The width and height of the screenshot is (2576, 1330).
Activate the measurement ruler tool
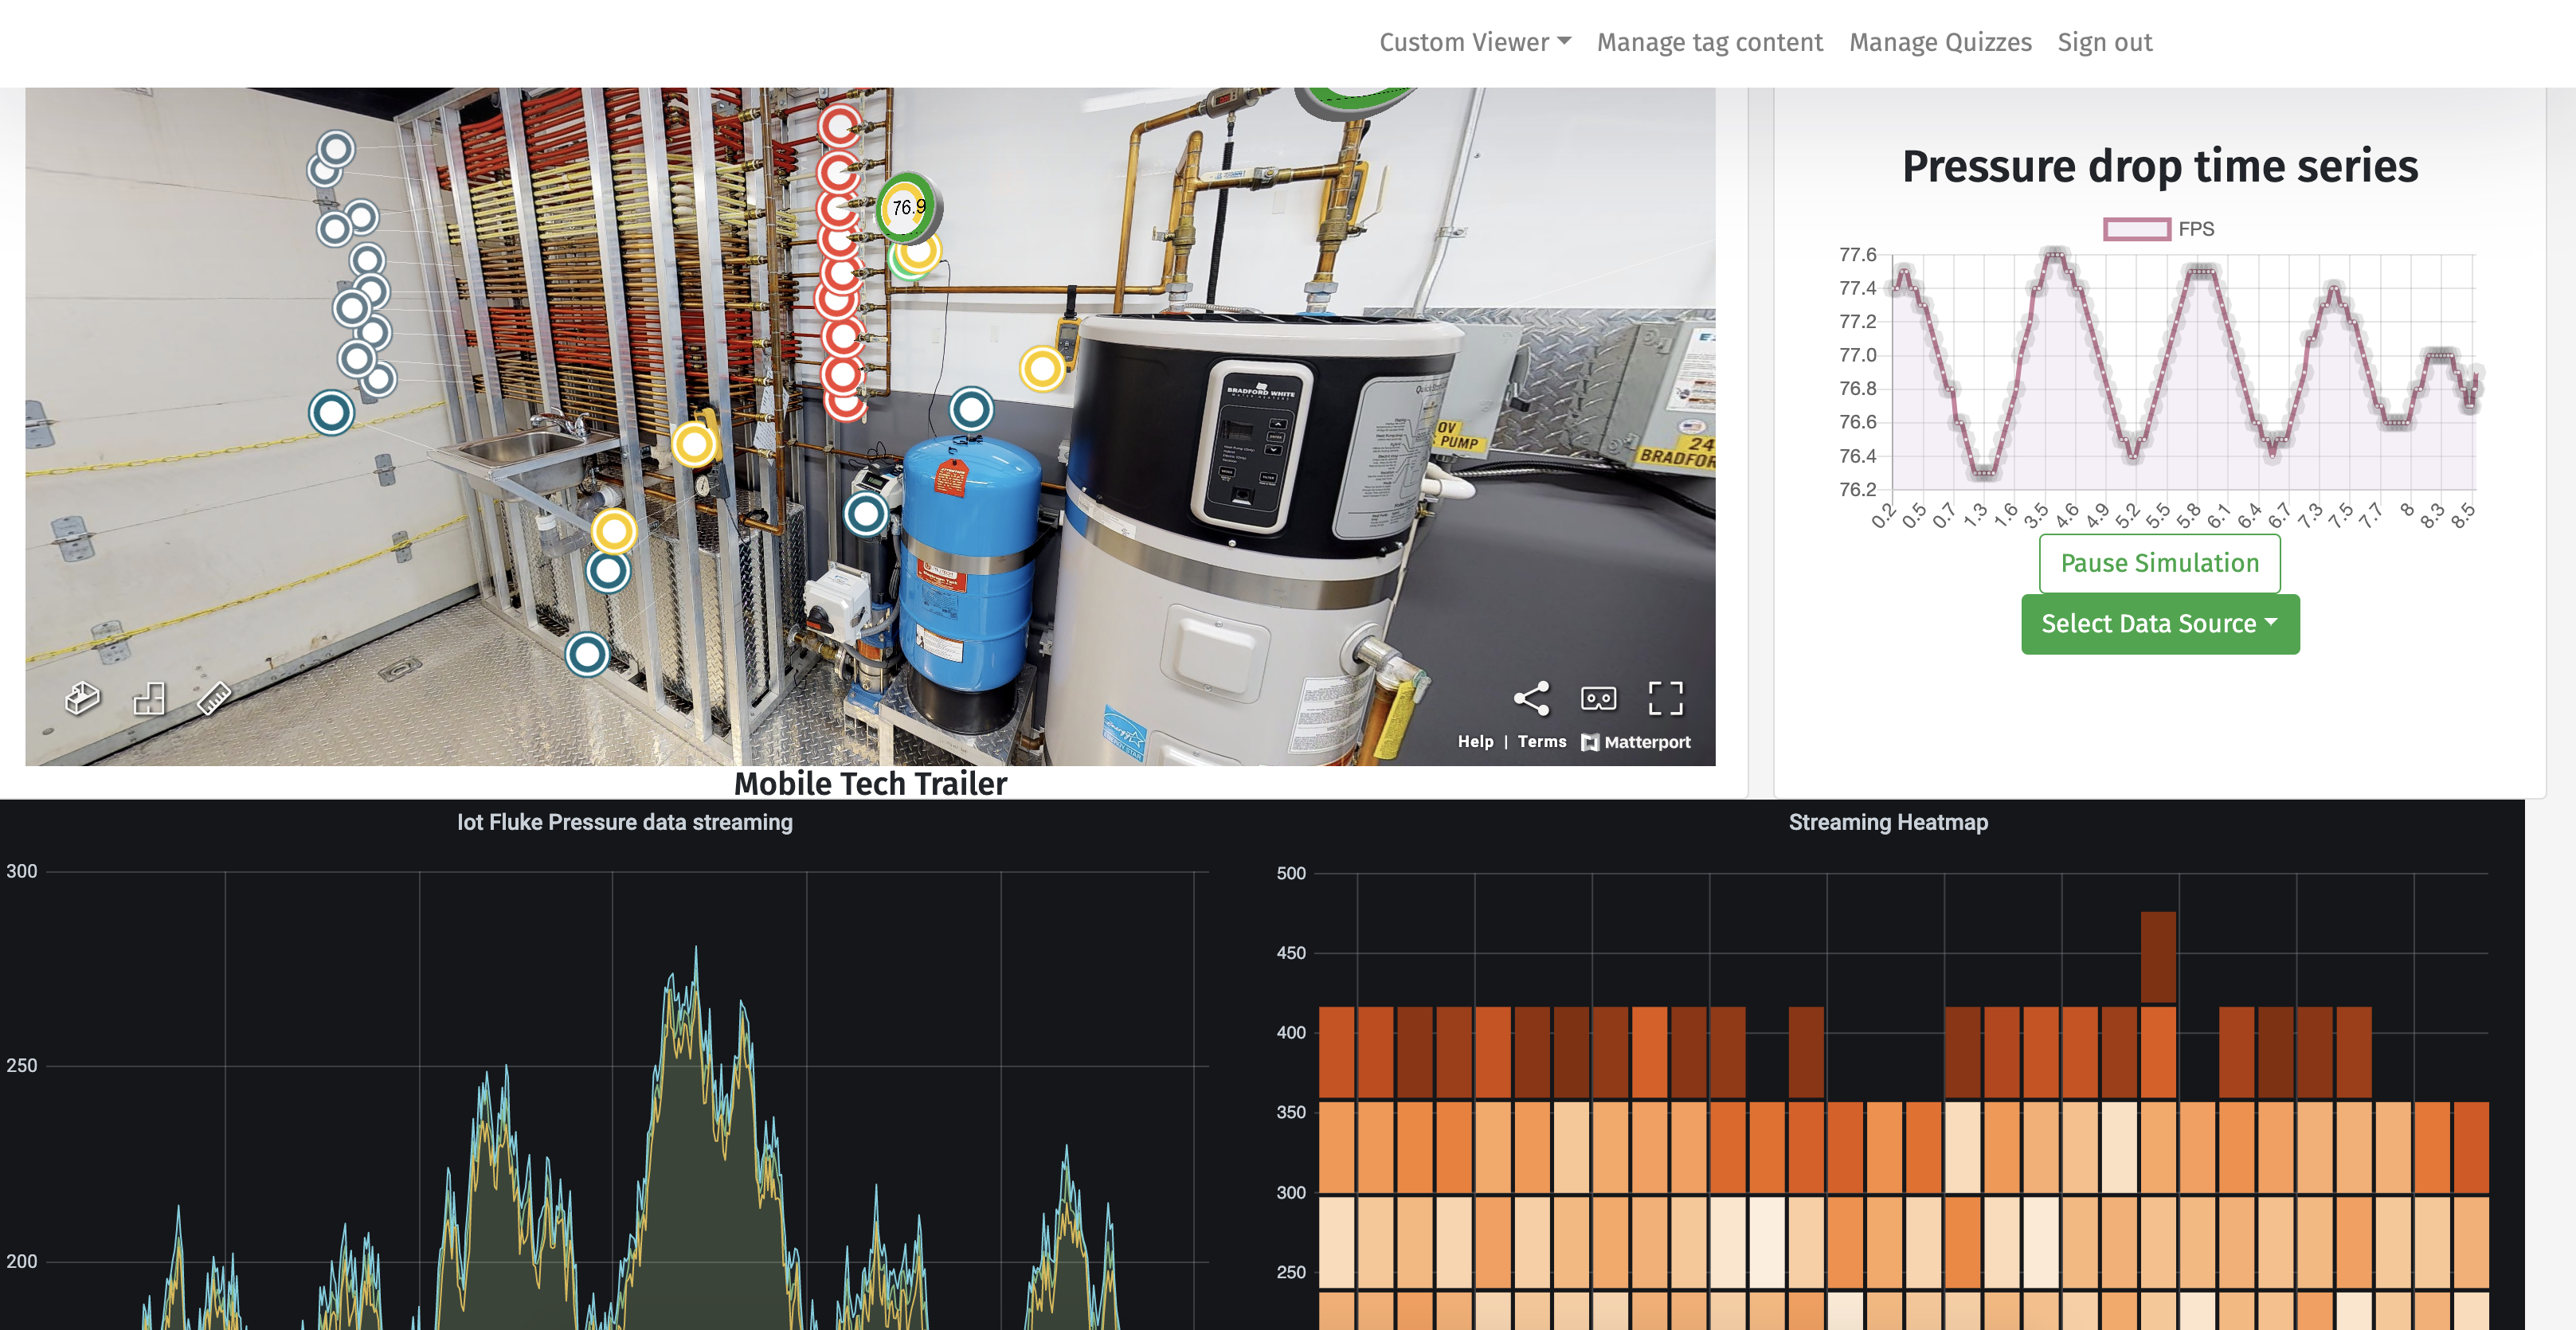click(214, 697)
